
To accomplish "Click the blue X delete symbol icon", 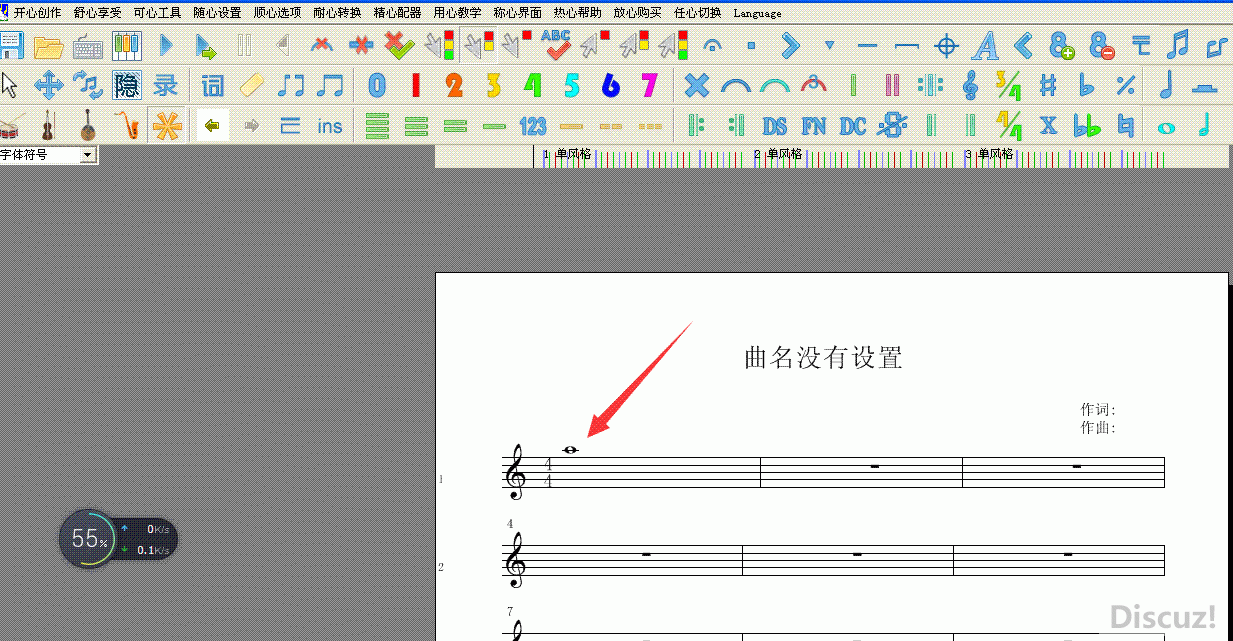I will pyautogui.click(x=696, y=86).
